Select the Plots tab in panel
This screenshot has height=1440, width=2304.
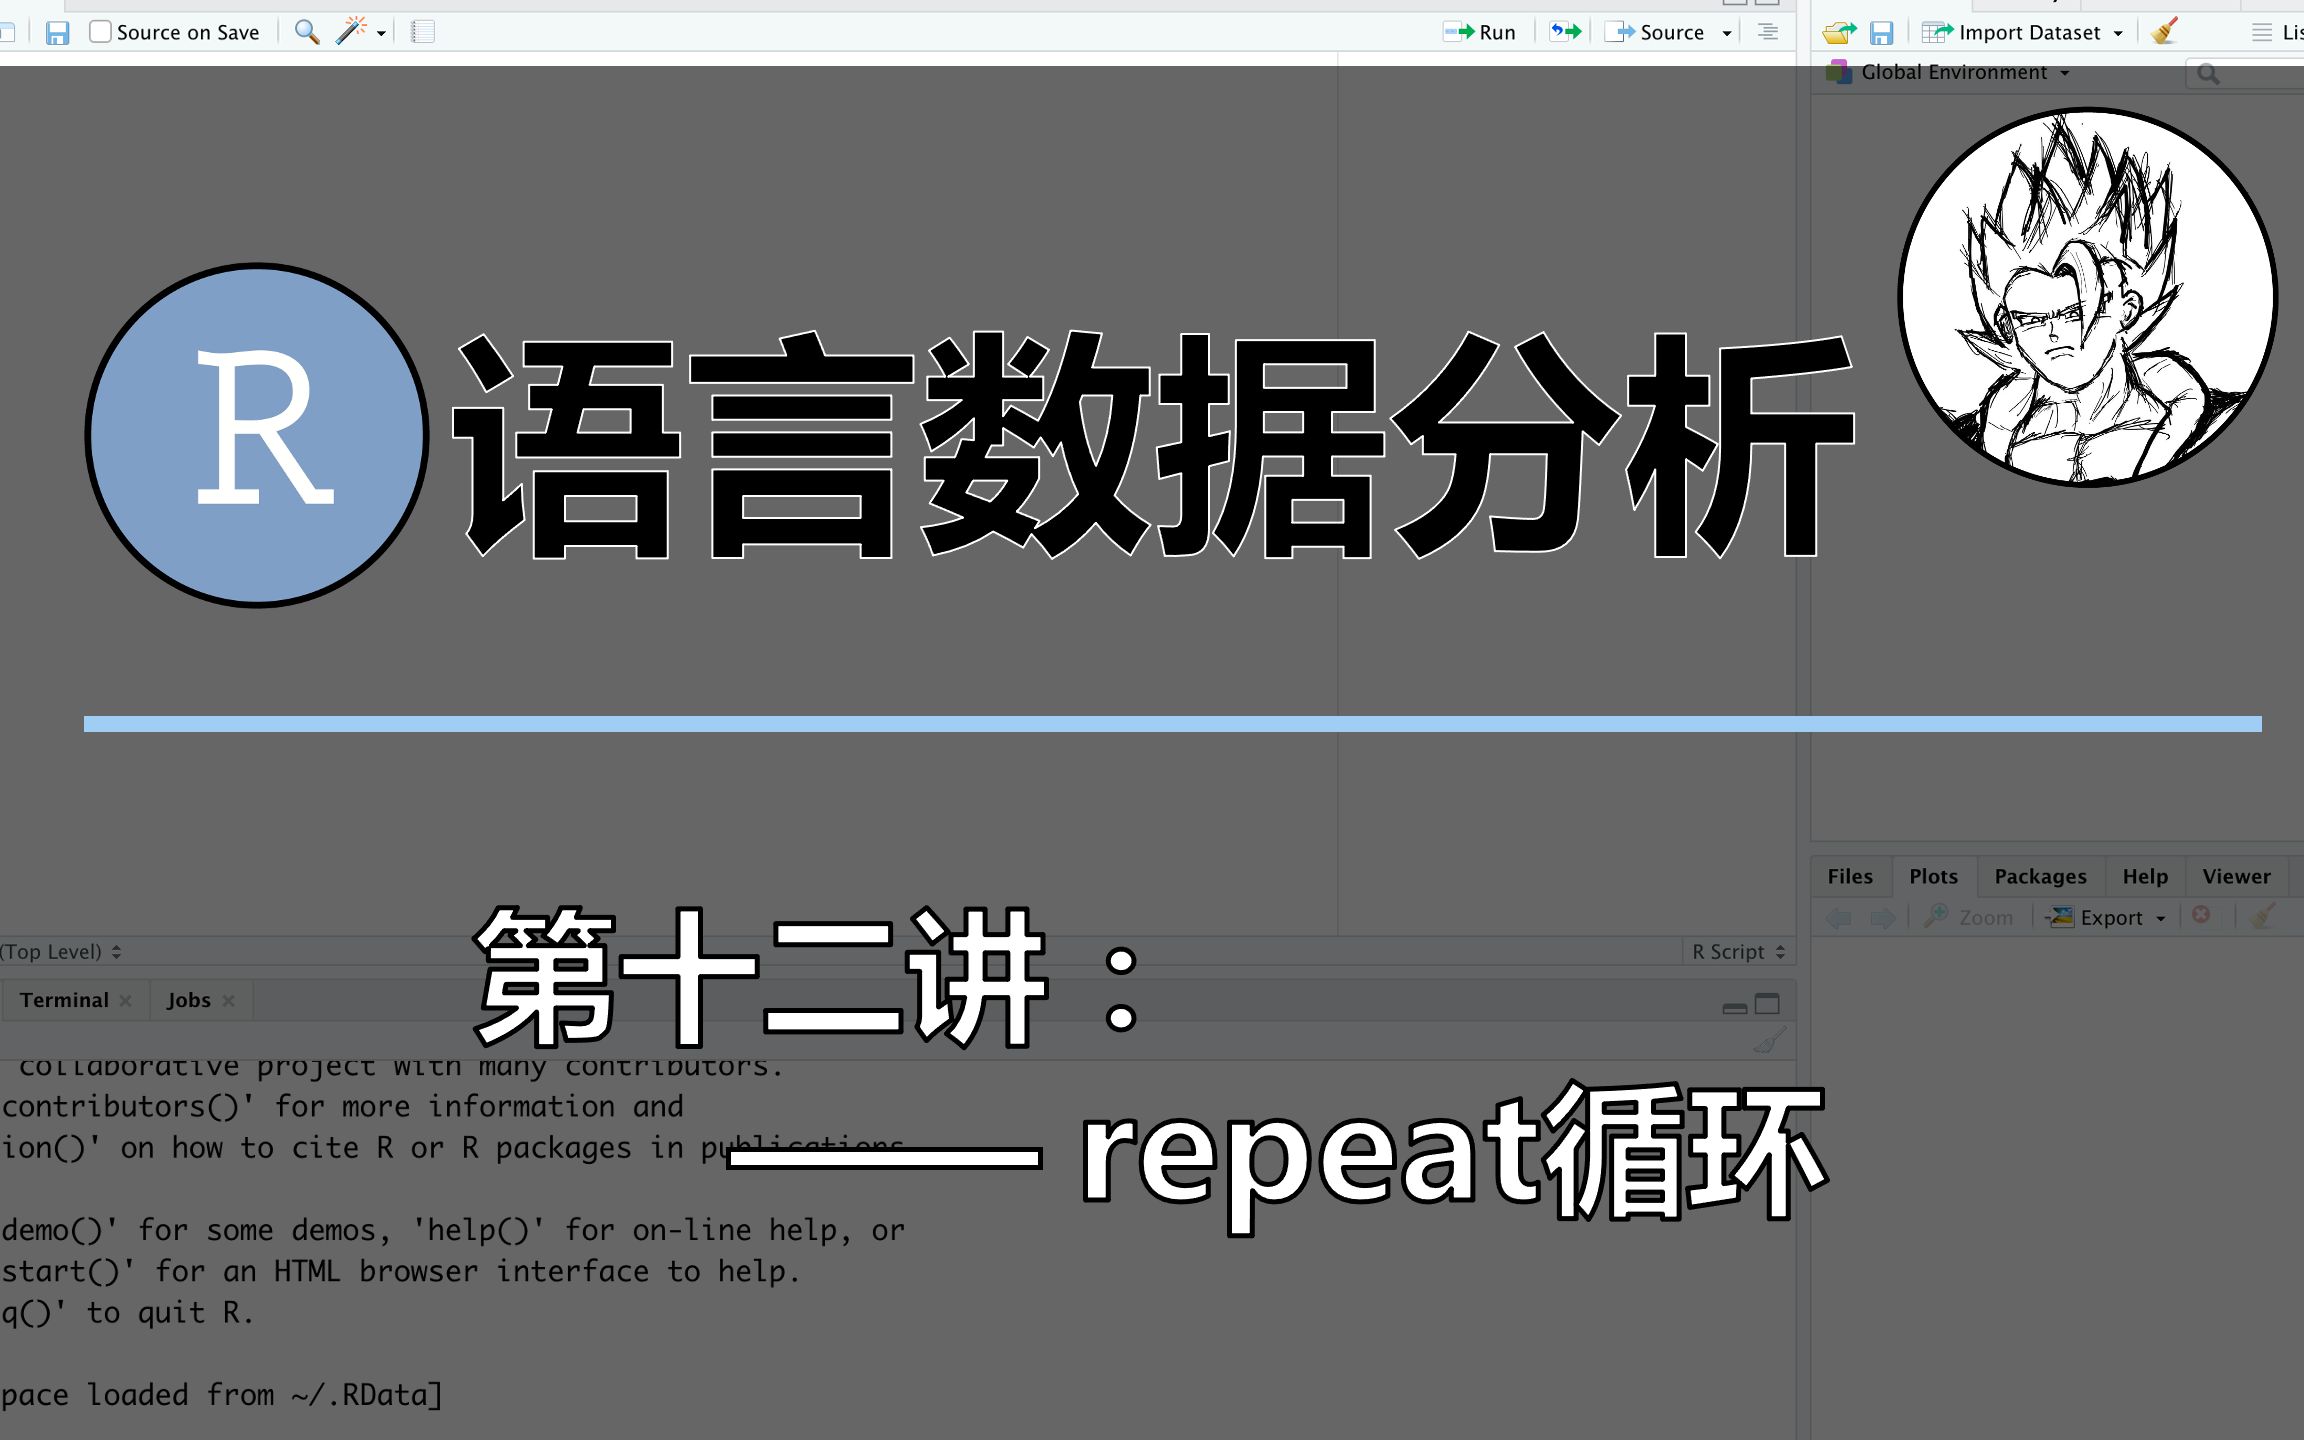pyautogui.click(x=1931, y=874)
